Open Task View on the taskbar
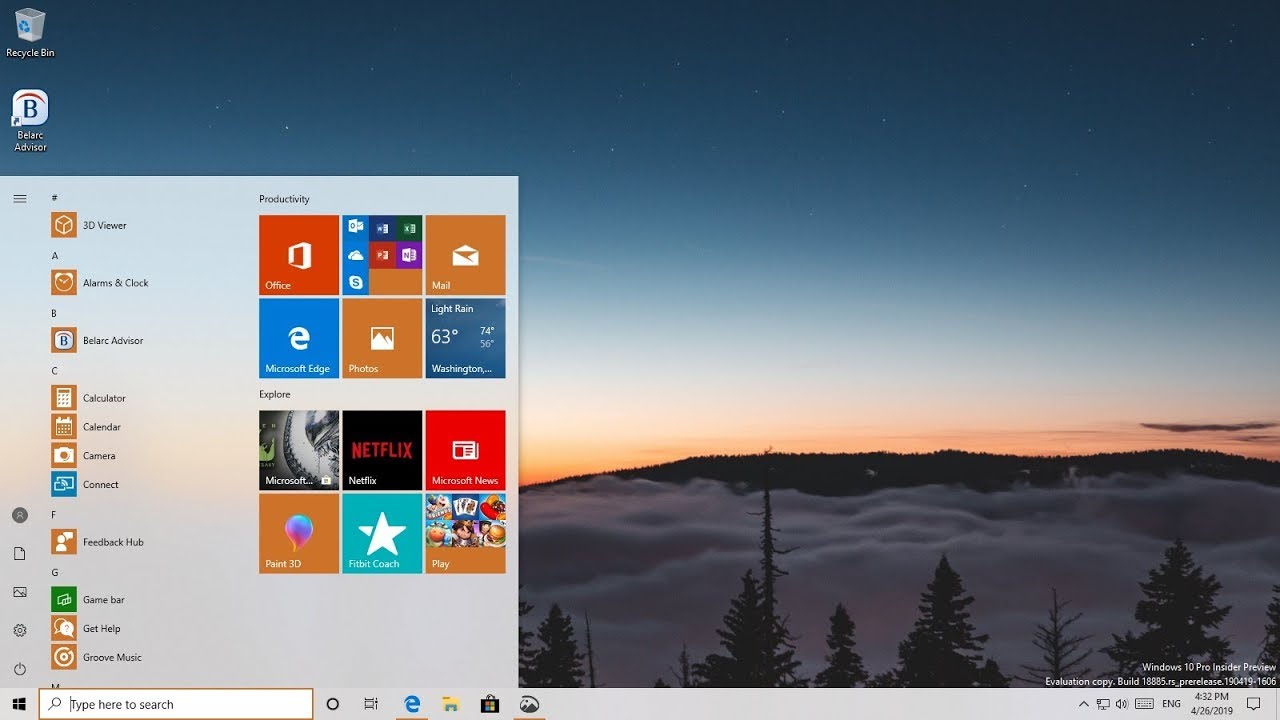This screenshot has height=720, width=1280. 371,704
